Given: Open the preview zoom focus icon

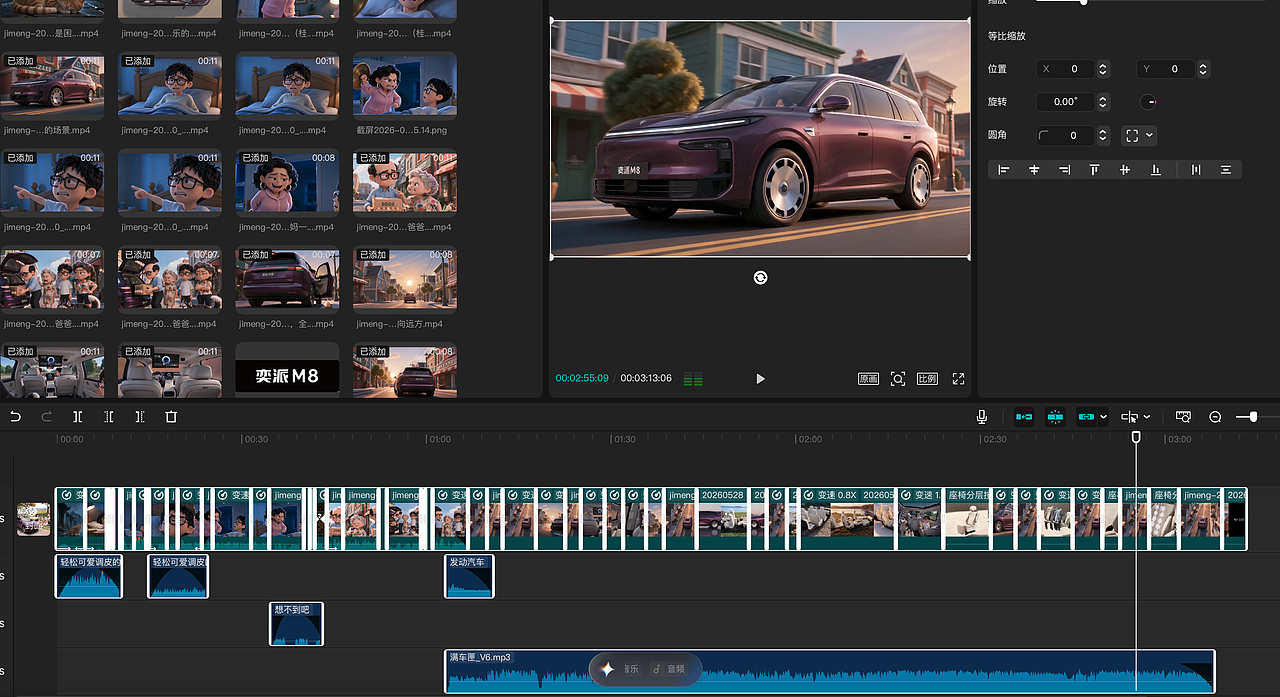Looking at the screenshot, I should 898,379.
